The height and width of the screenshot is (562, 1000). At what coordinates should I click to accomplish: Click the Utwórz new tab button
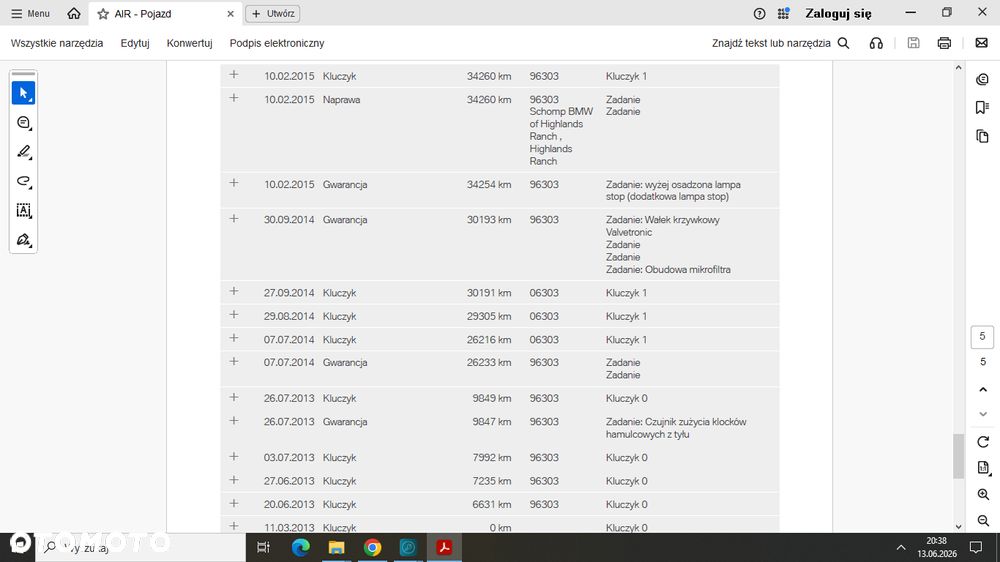[x=272, y=13]
